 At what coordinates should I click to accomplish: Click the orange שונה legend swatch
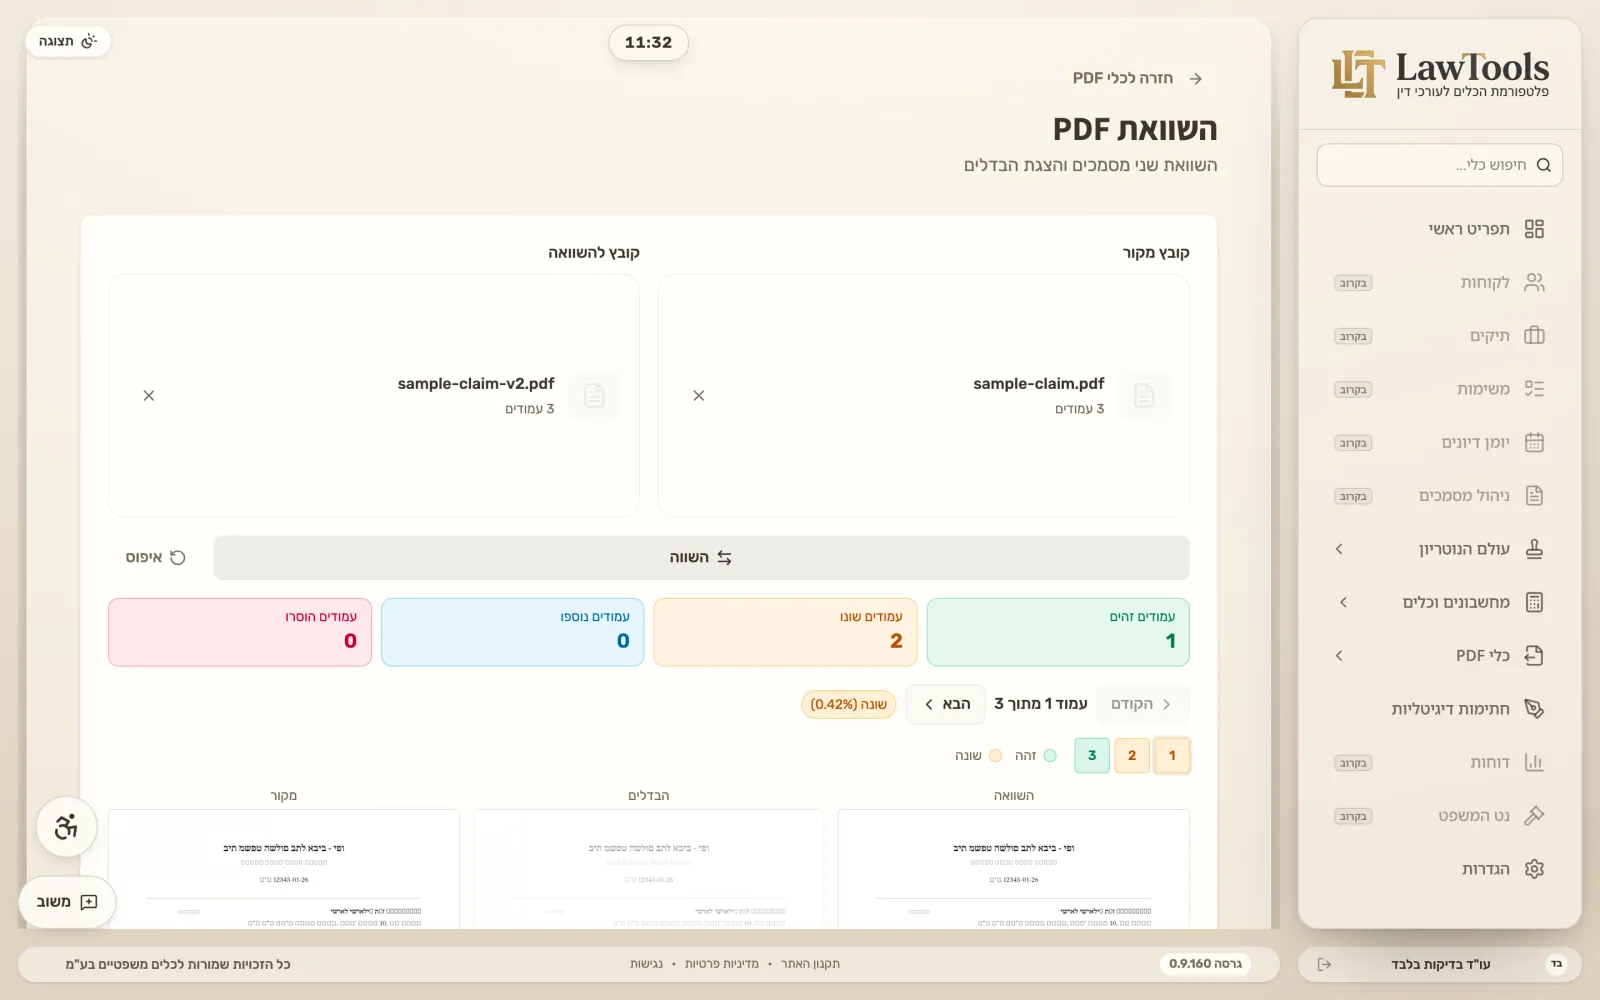coord(995,756)
